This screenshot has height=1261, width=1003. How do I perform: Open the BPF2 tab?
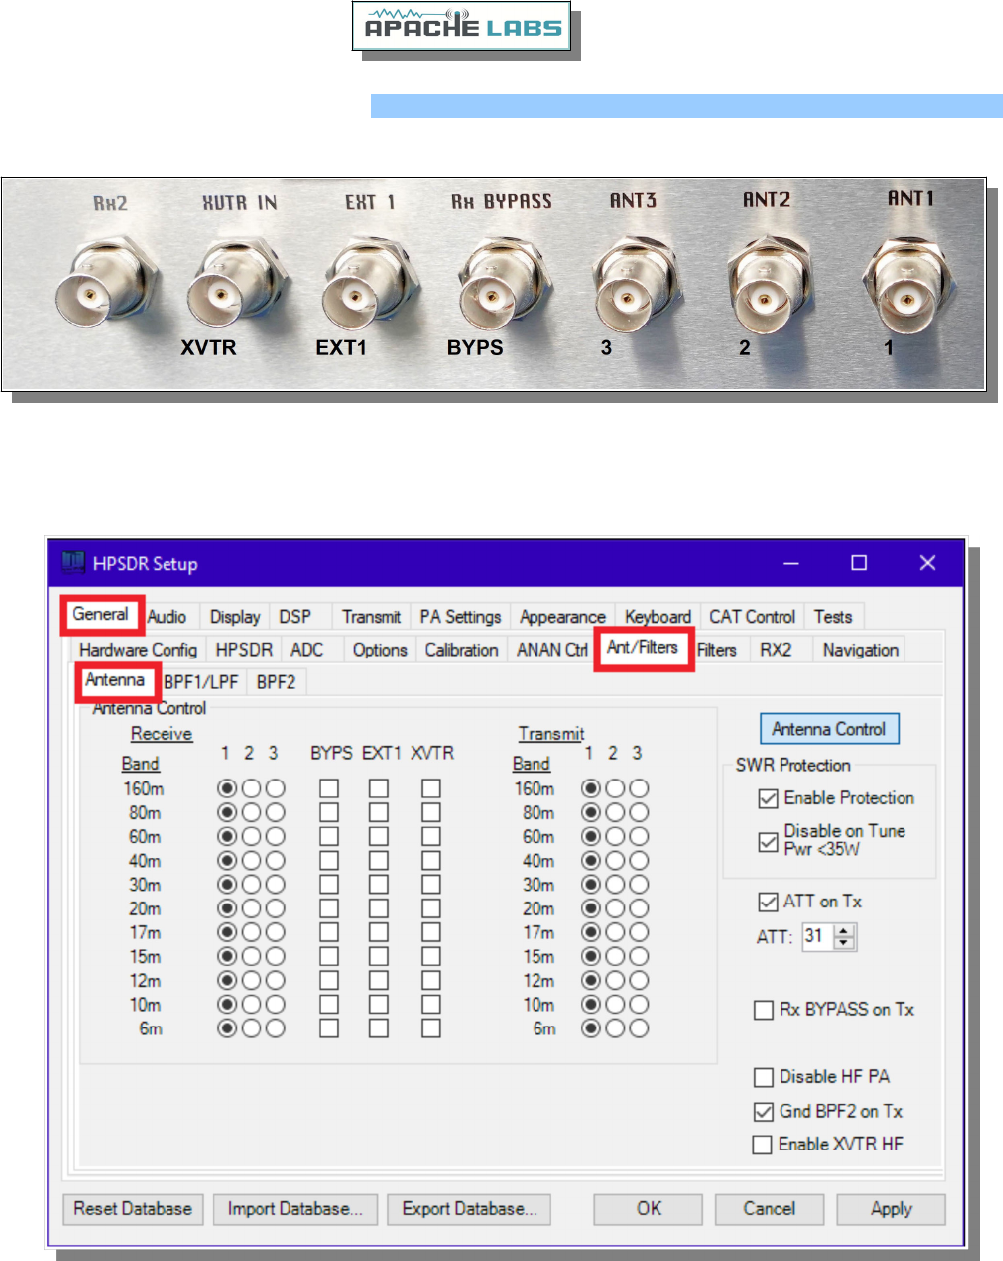click(276, 682)
